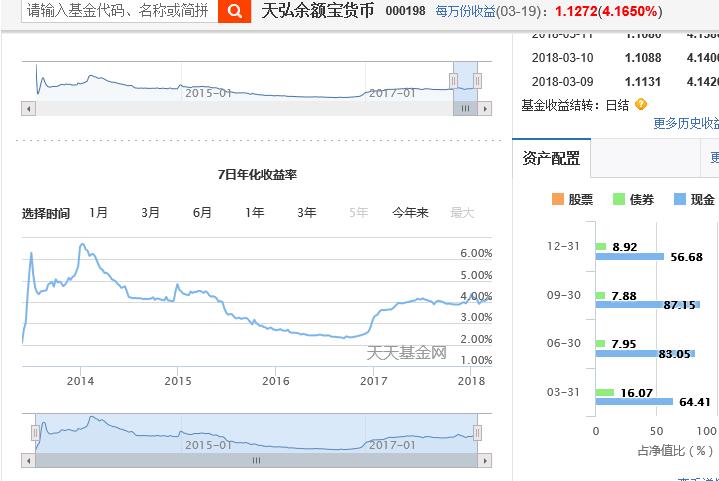Grab right range handle in lower navigator

pos(477,433)
